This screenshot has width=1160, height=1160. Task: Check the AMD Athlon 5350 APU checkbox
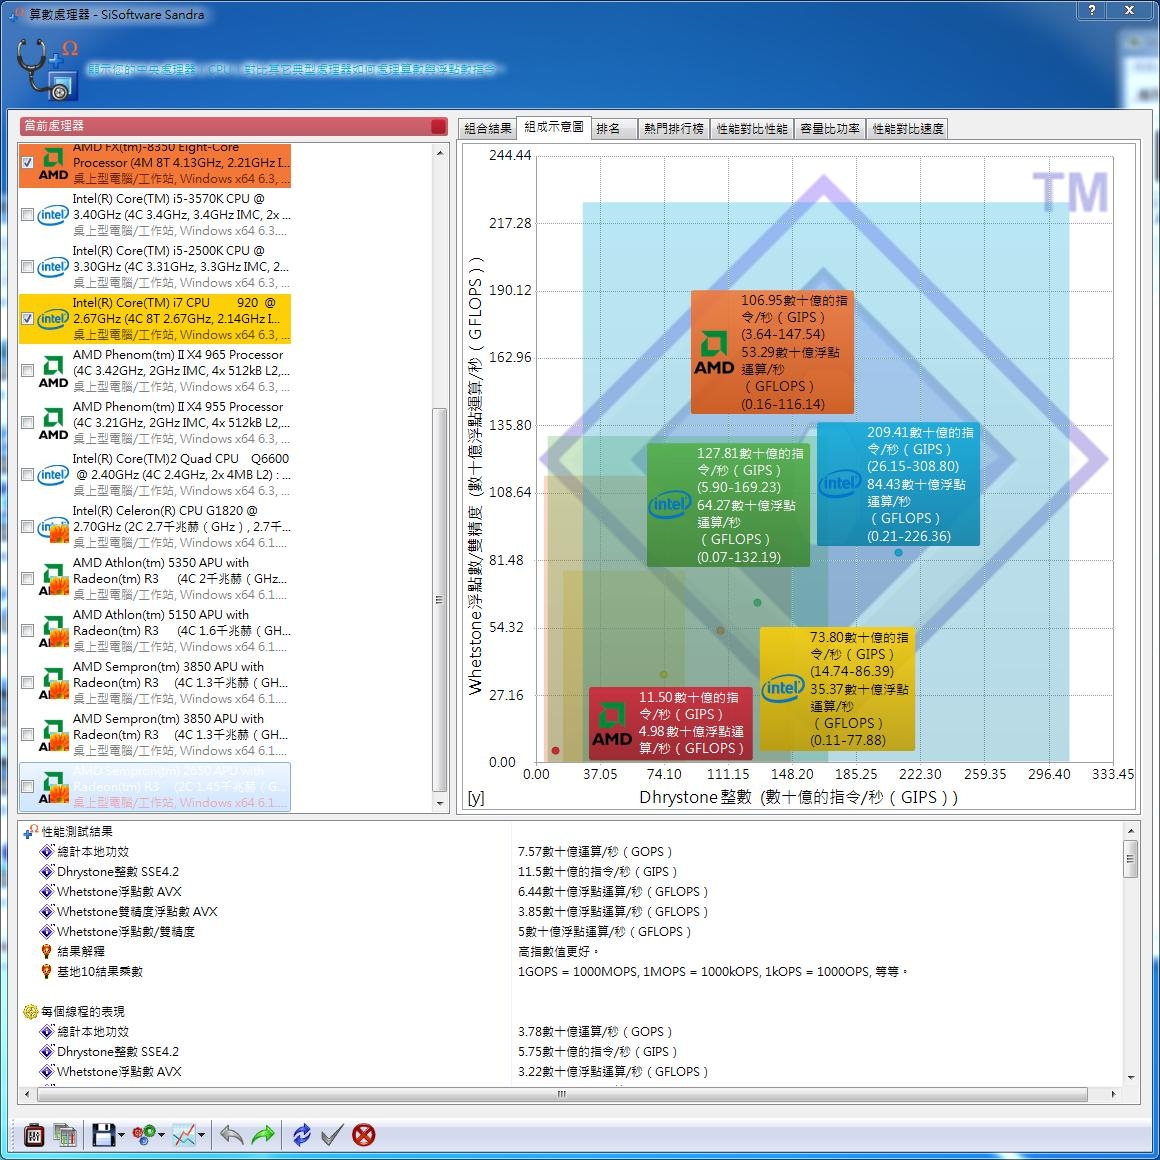(x=27, y=579)
